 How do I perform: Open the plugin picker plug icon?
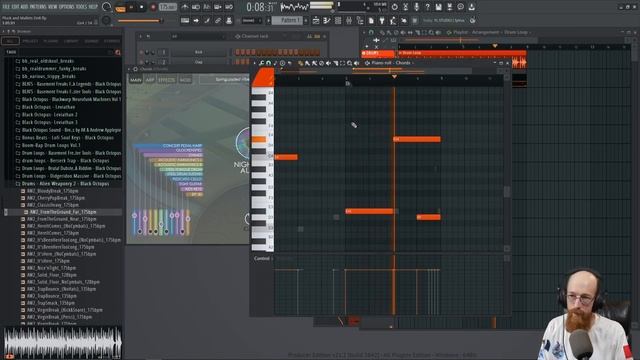point(382,20)
